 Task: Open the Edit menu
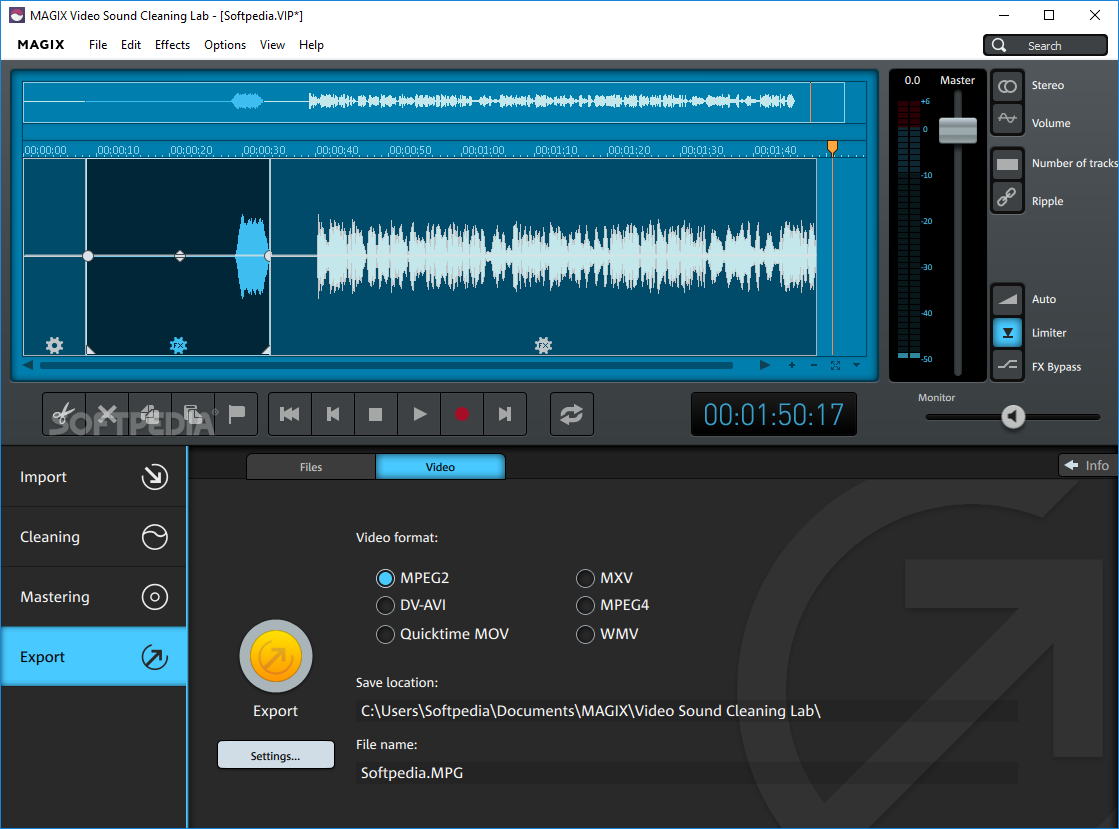131,45
